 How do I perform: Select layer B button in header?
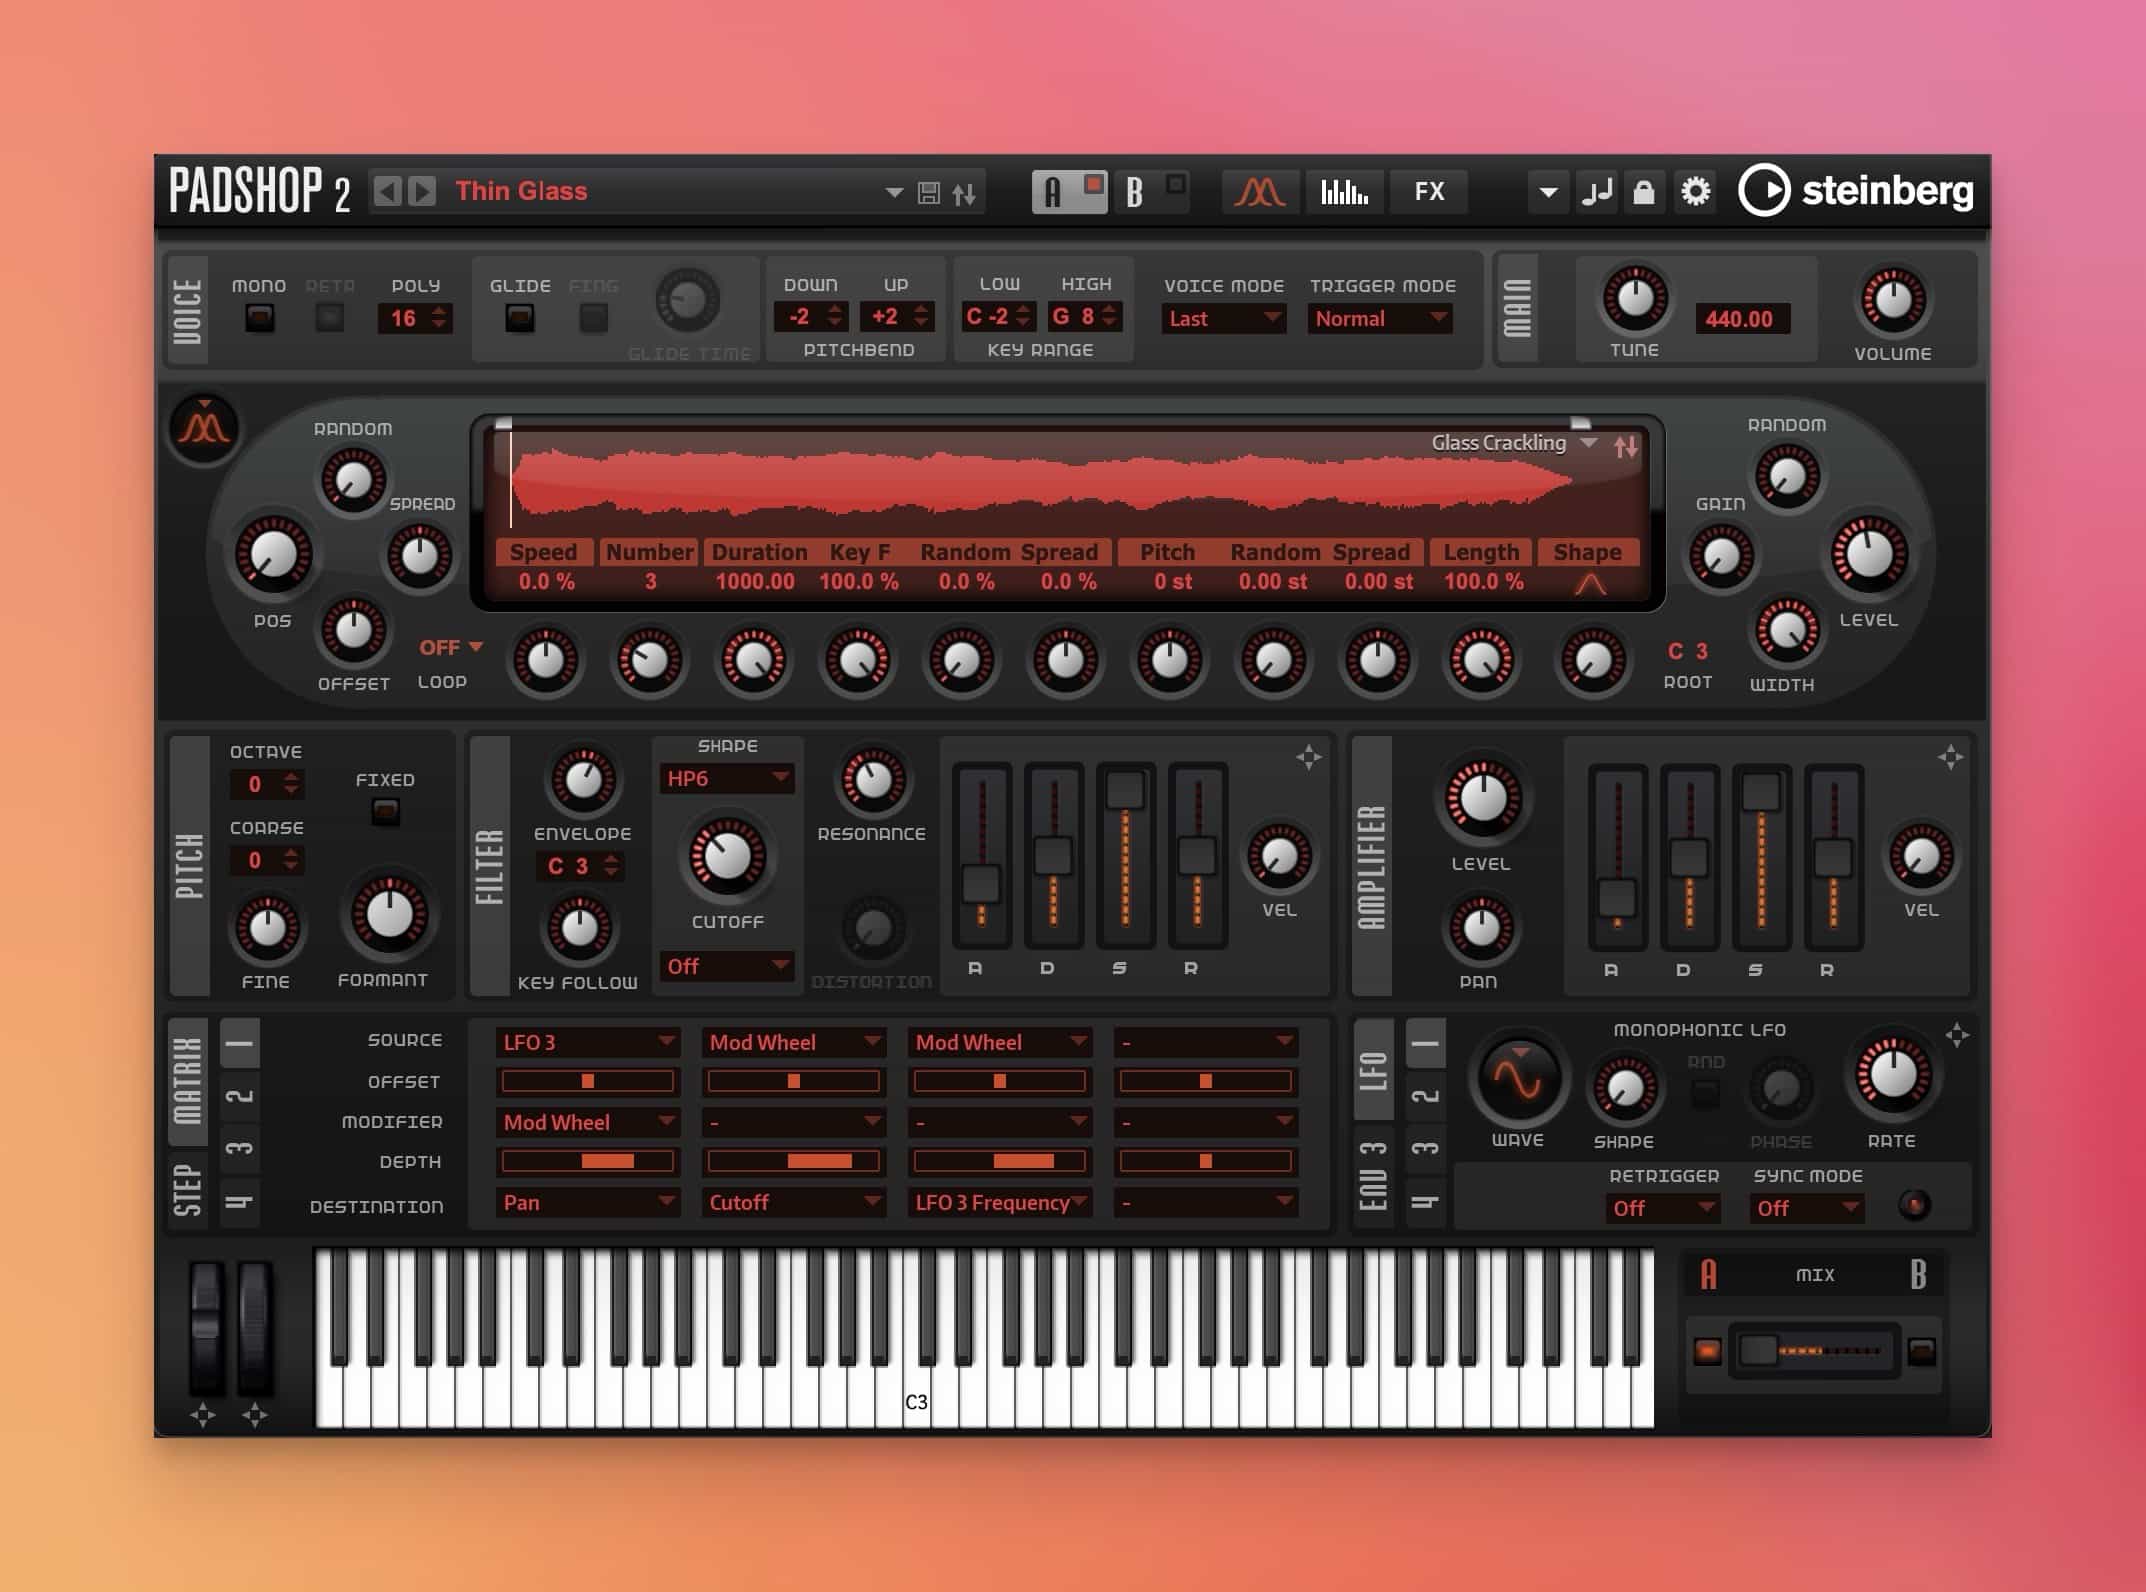pos(1135,191)
